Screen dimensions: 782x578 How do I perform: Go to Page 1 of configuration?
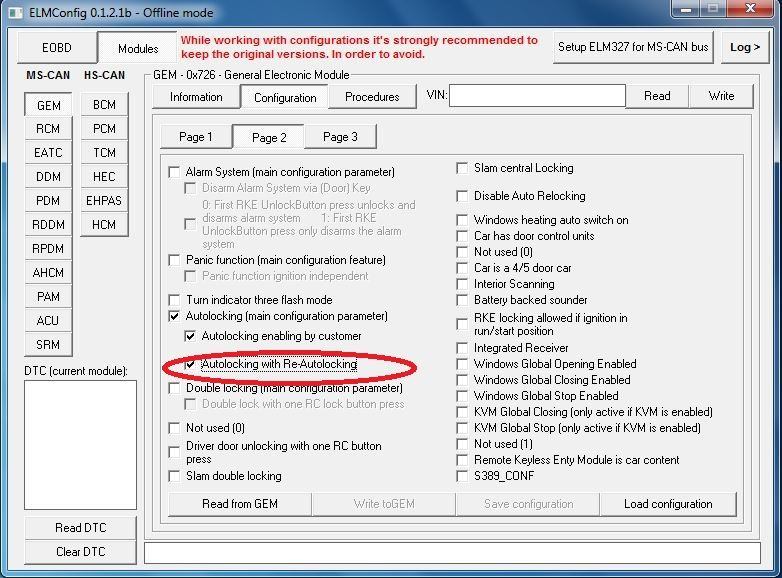[x=196, y=137]
